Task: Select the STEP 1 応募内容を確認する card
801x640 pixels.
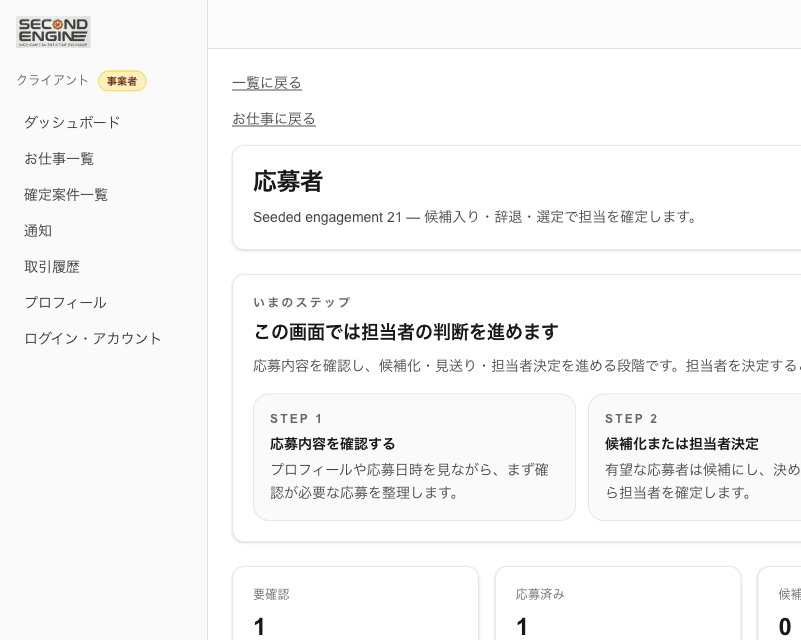Action: pos(414,457)
